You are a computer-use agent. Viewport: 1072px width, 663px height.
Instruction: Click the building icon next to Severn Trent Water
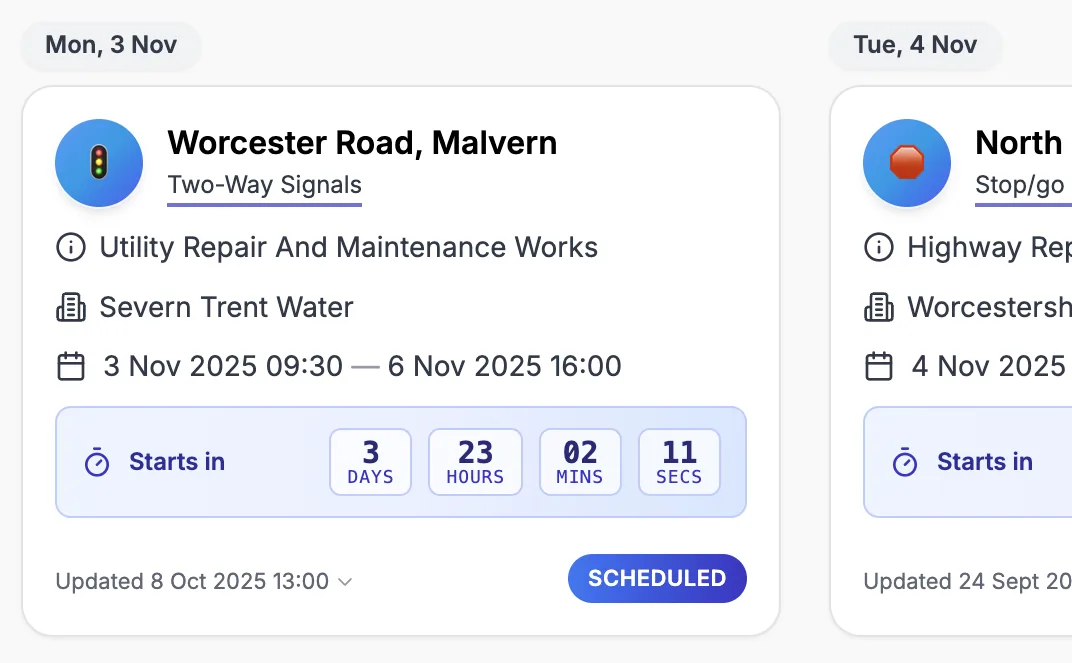(x=71, y=307)
